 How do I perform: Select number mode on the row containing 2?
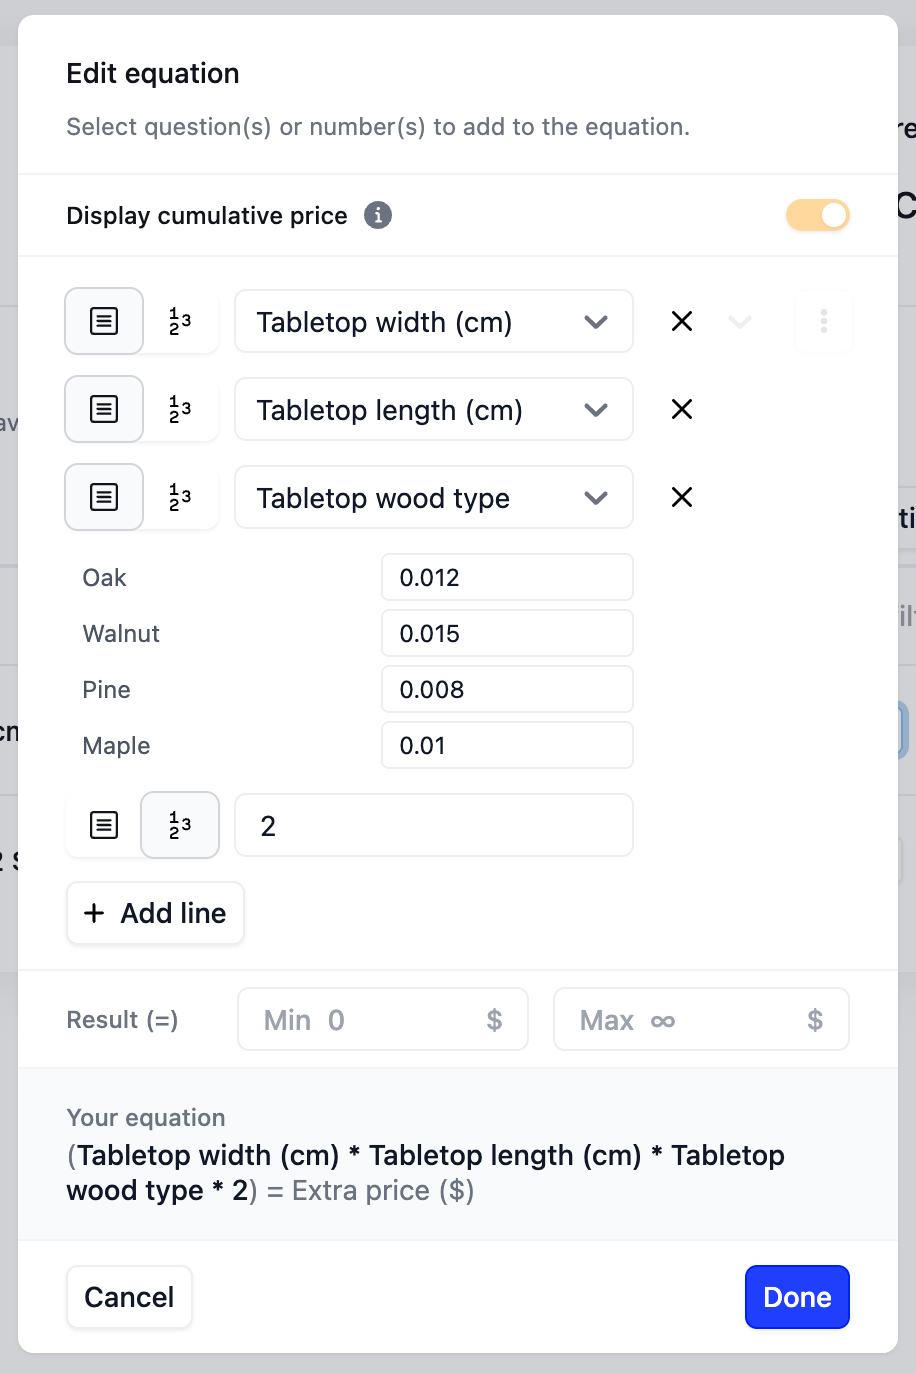(x=180, y=825)
